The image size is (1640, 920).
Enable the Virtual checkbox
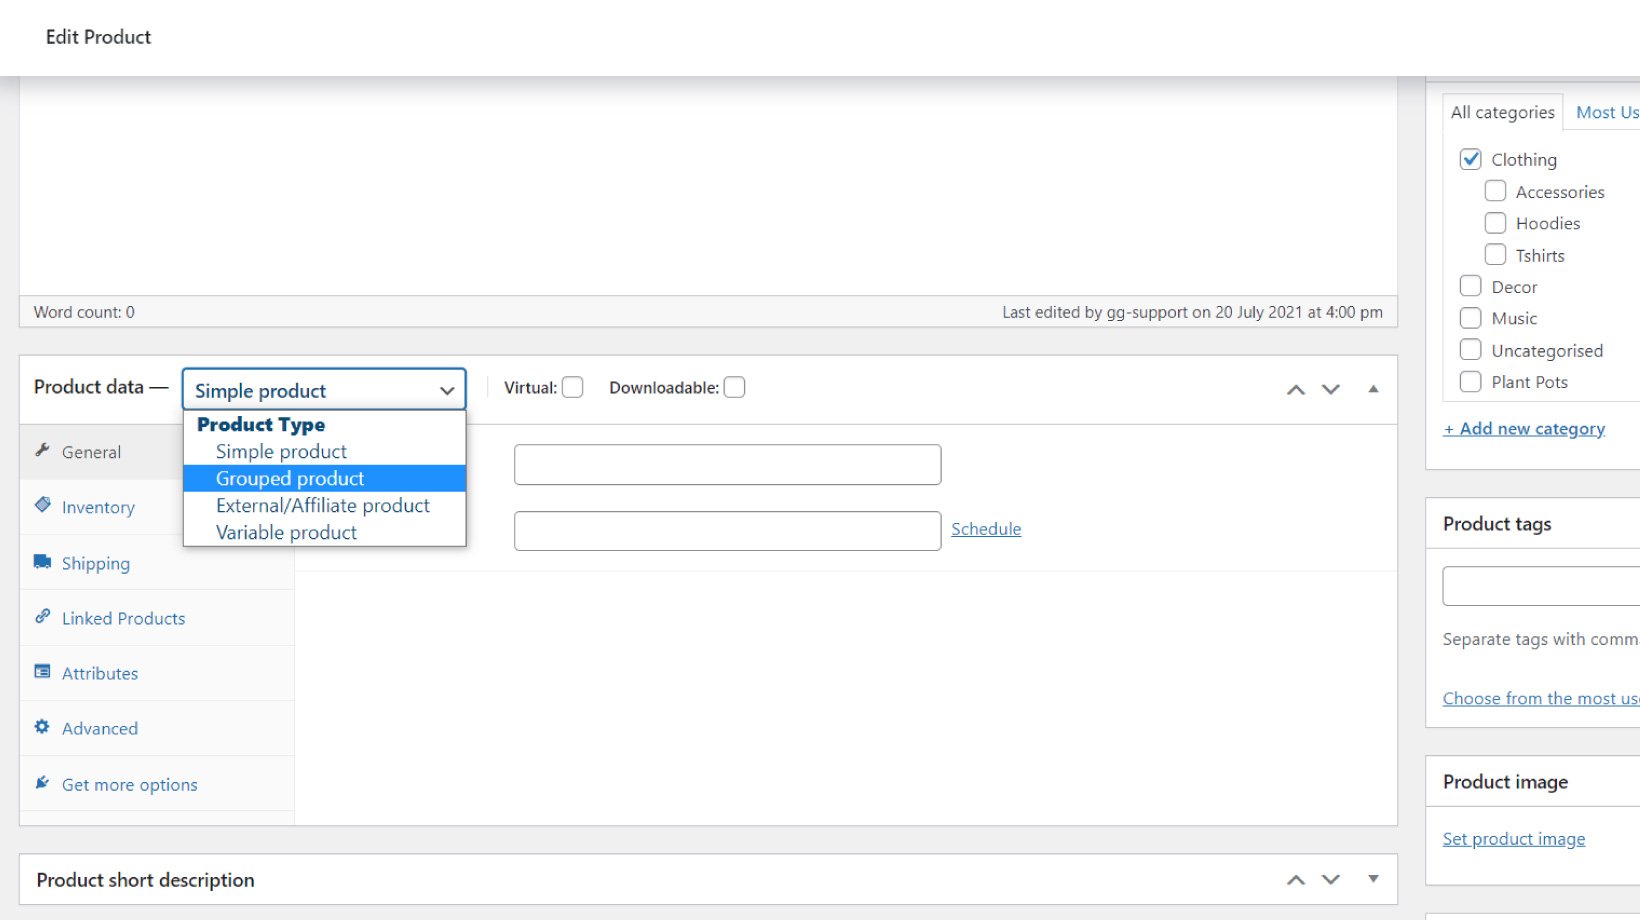click(x=572, y=386)
